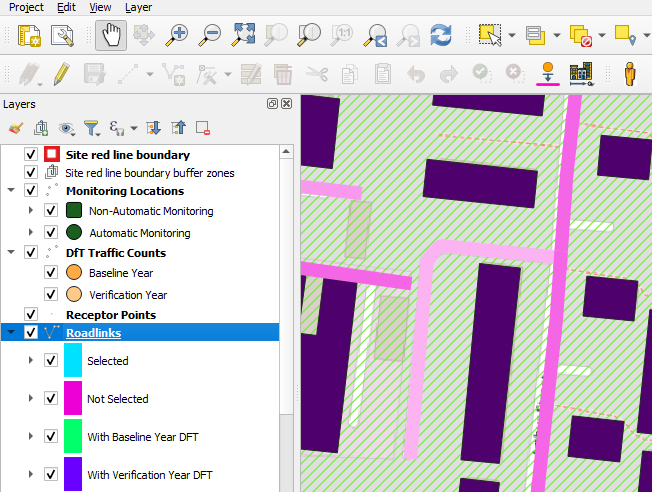Hide the Automatic Monitoring layer
652x492 pixels.
click(51, 233)
